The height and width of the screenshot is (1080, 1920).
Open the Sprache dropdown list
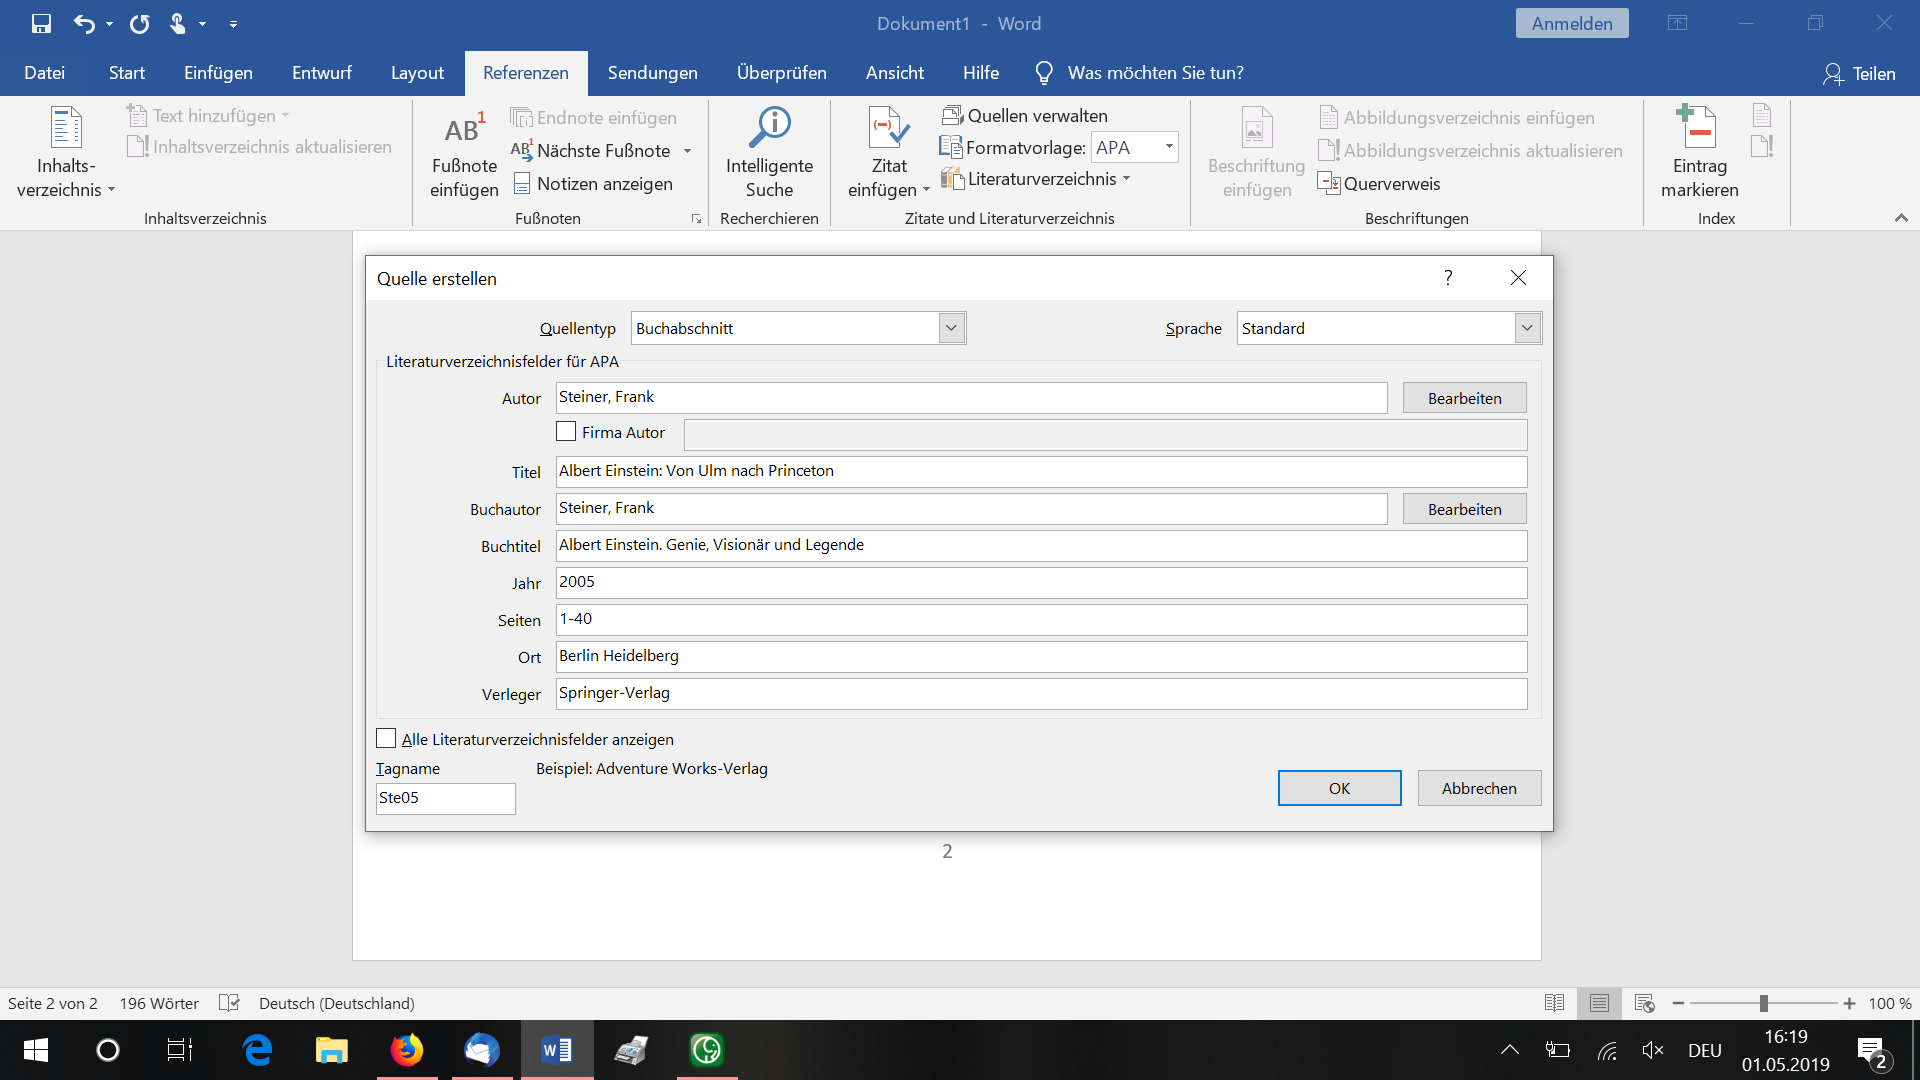click(1526, 328)
